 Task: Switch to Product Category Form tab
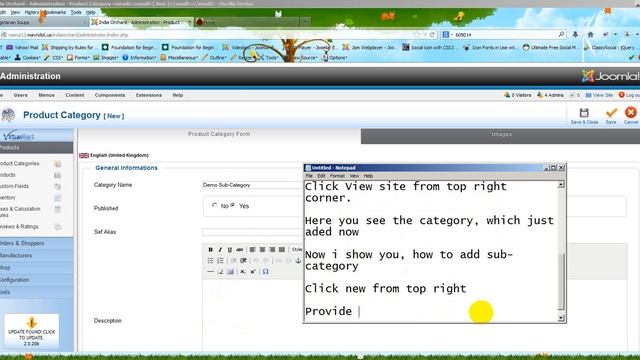click(x=219, y=134)
